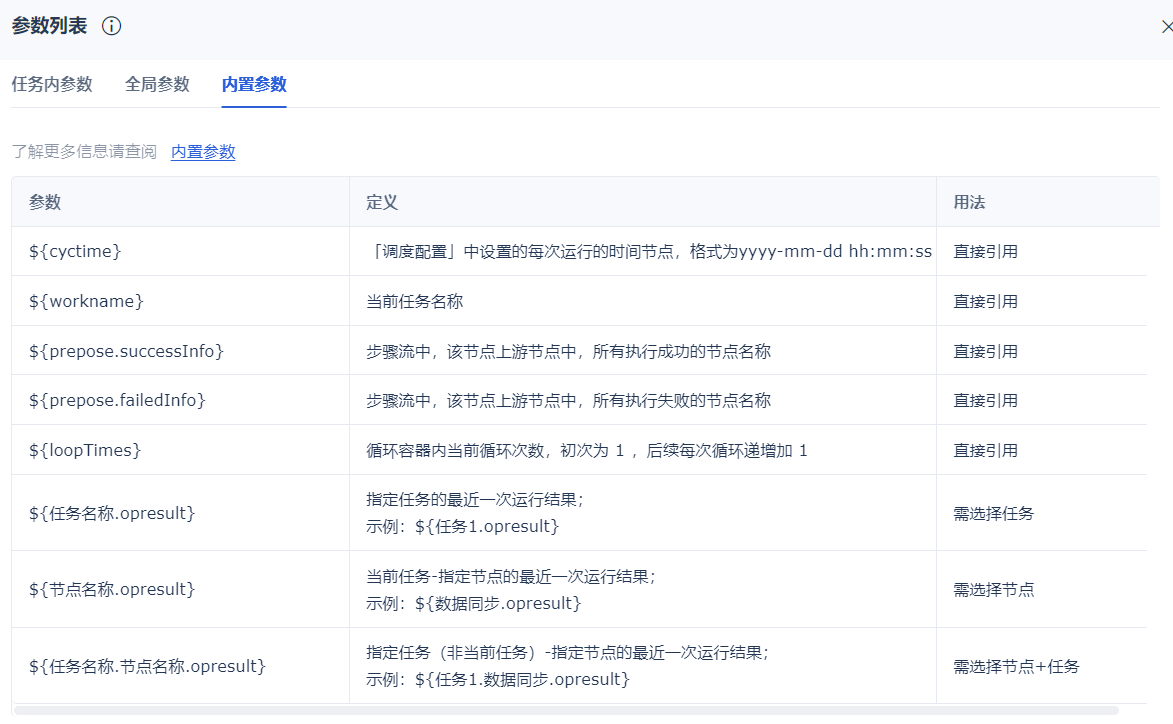Pick the ${loopTimes} parameter

tap(85, 450)
